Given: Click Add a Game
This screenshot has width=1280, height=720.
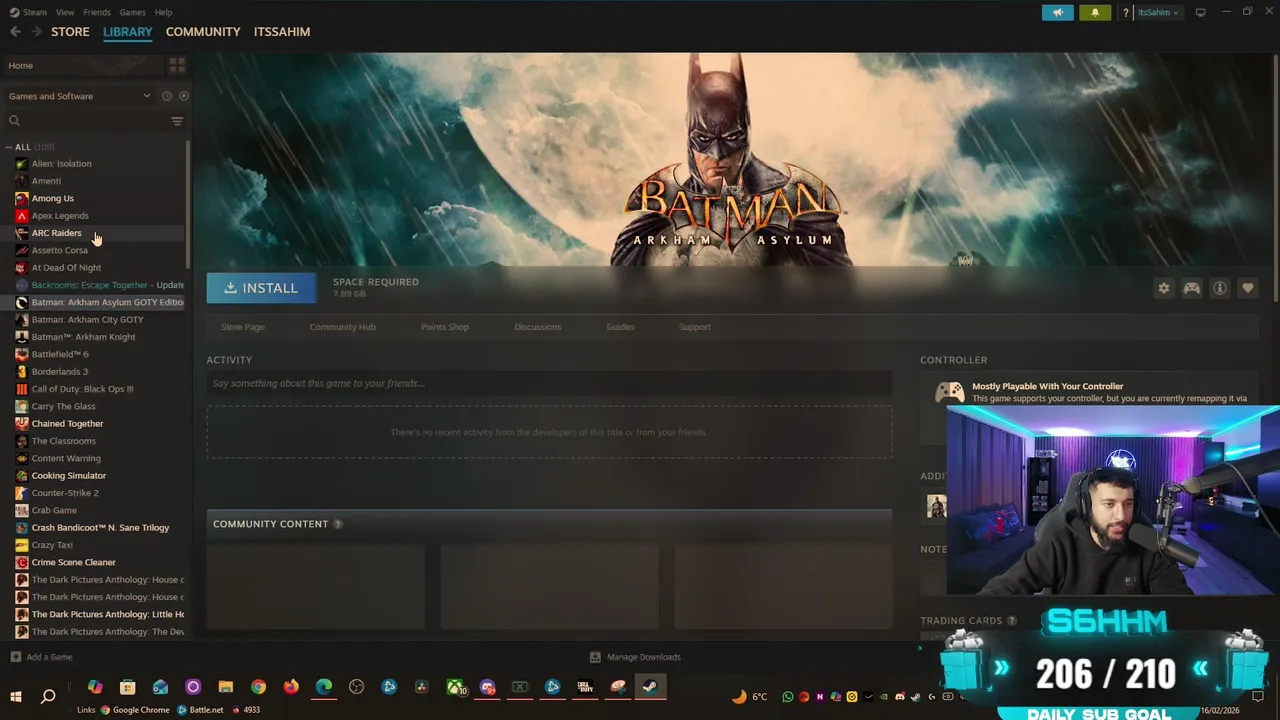Looking at the screenshot, I should point(41,657).
